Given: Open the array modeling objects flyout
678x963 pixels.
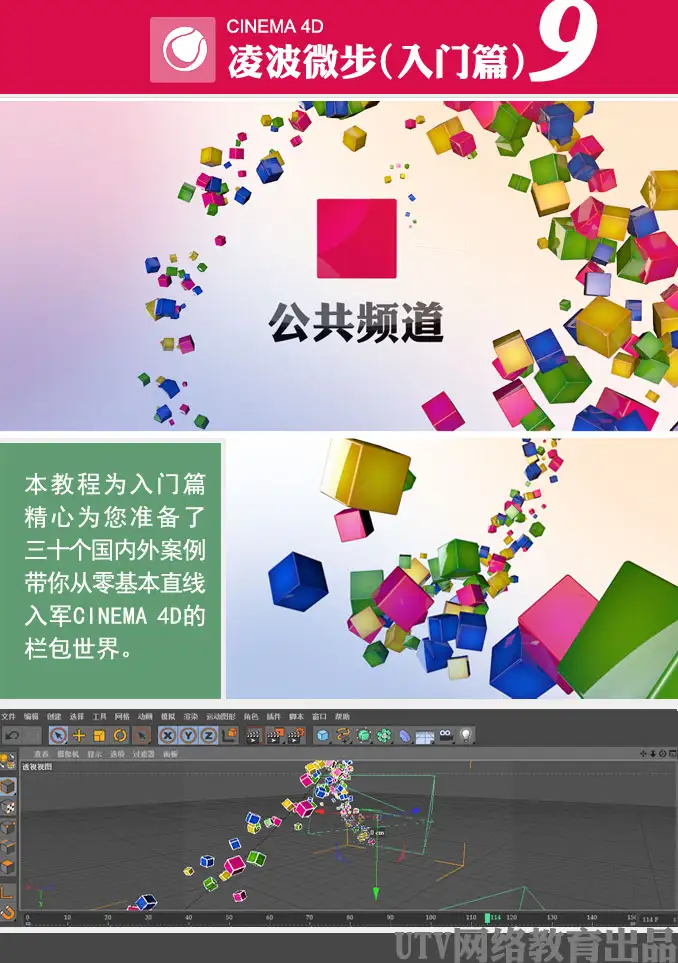Looking at the screenshot, I should pyautogui.click(x=384, y=735).
